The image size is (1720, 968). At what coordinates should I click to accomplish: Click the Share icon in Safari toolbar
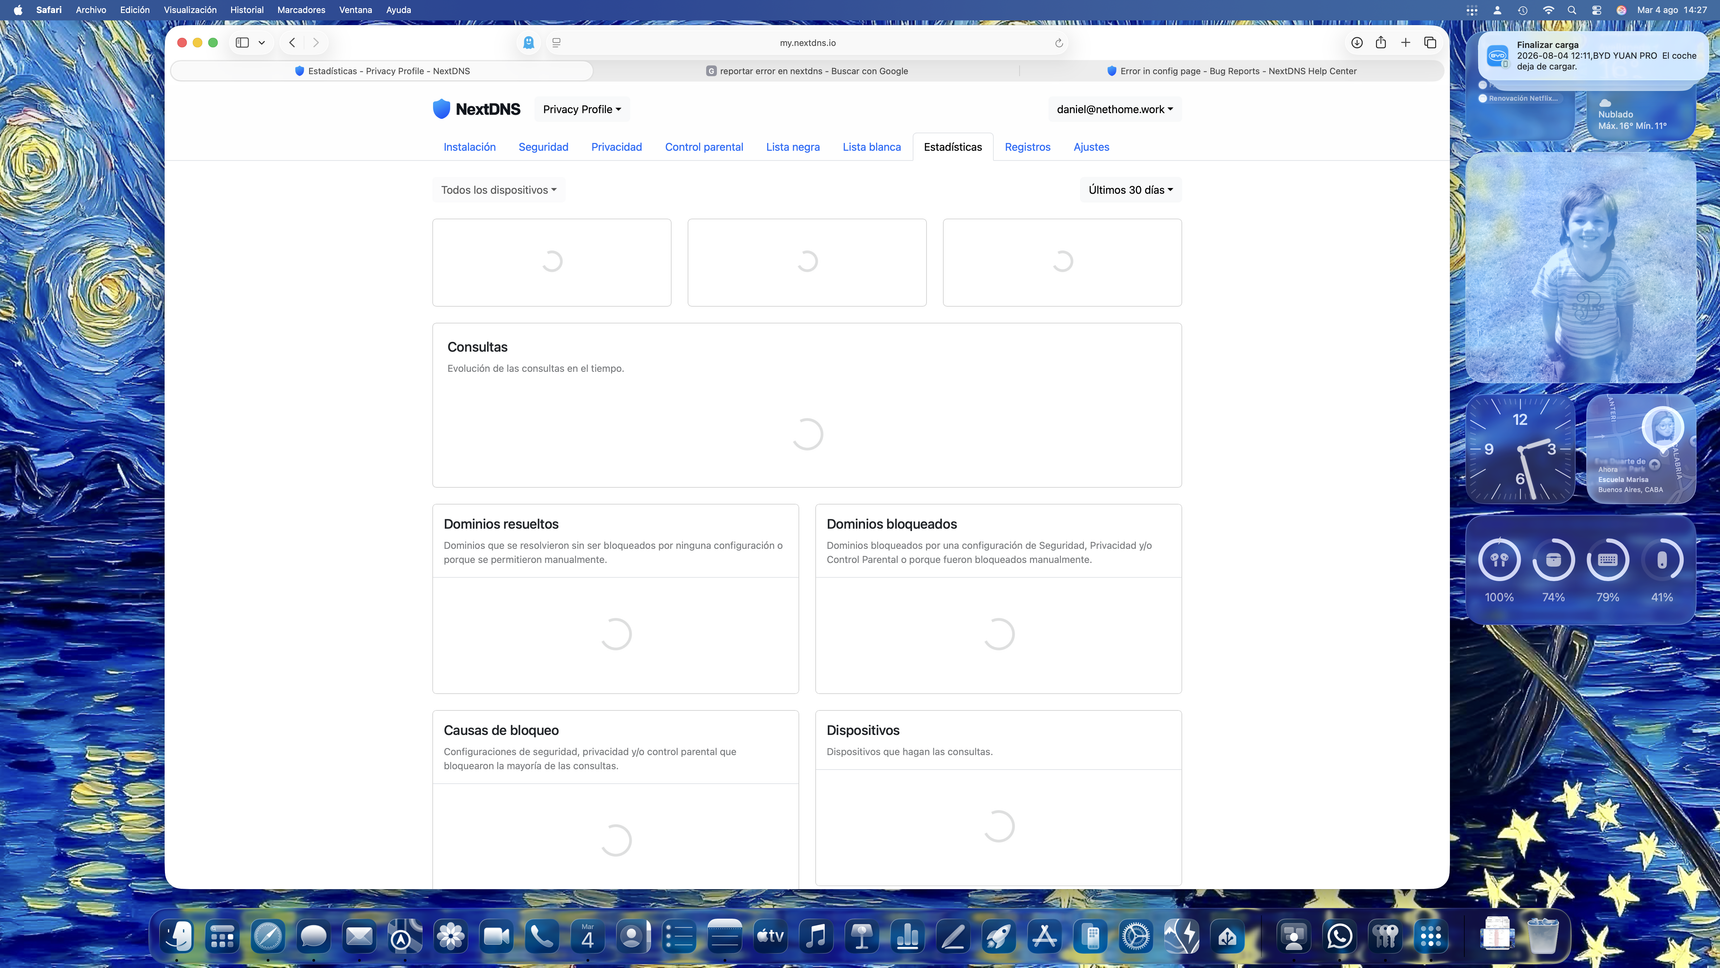tap(1381, 42)
